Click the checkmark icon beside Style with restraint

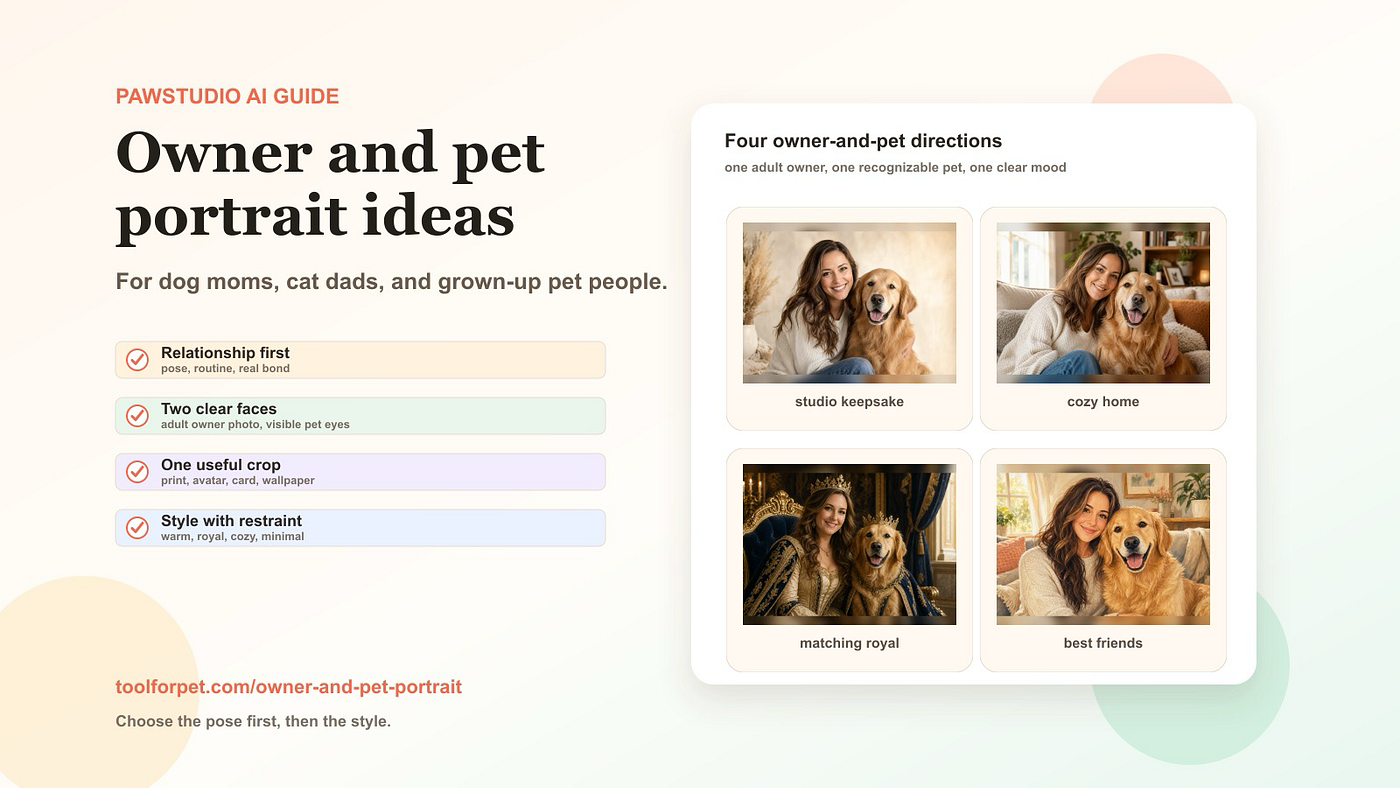pyautogui.click(x=137, y=528)
